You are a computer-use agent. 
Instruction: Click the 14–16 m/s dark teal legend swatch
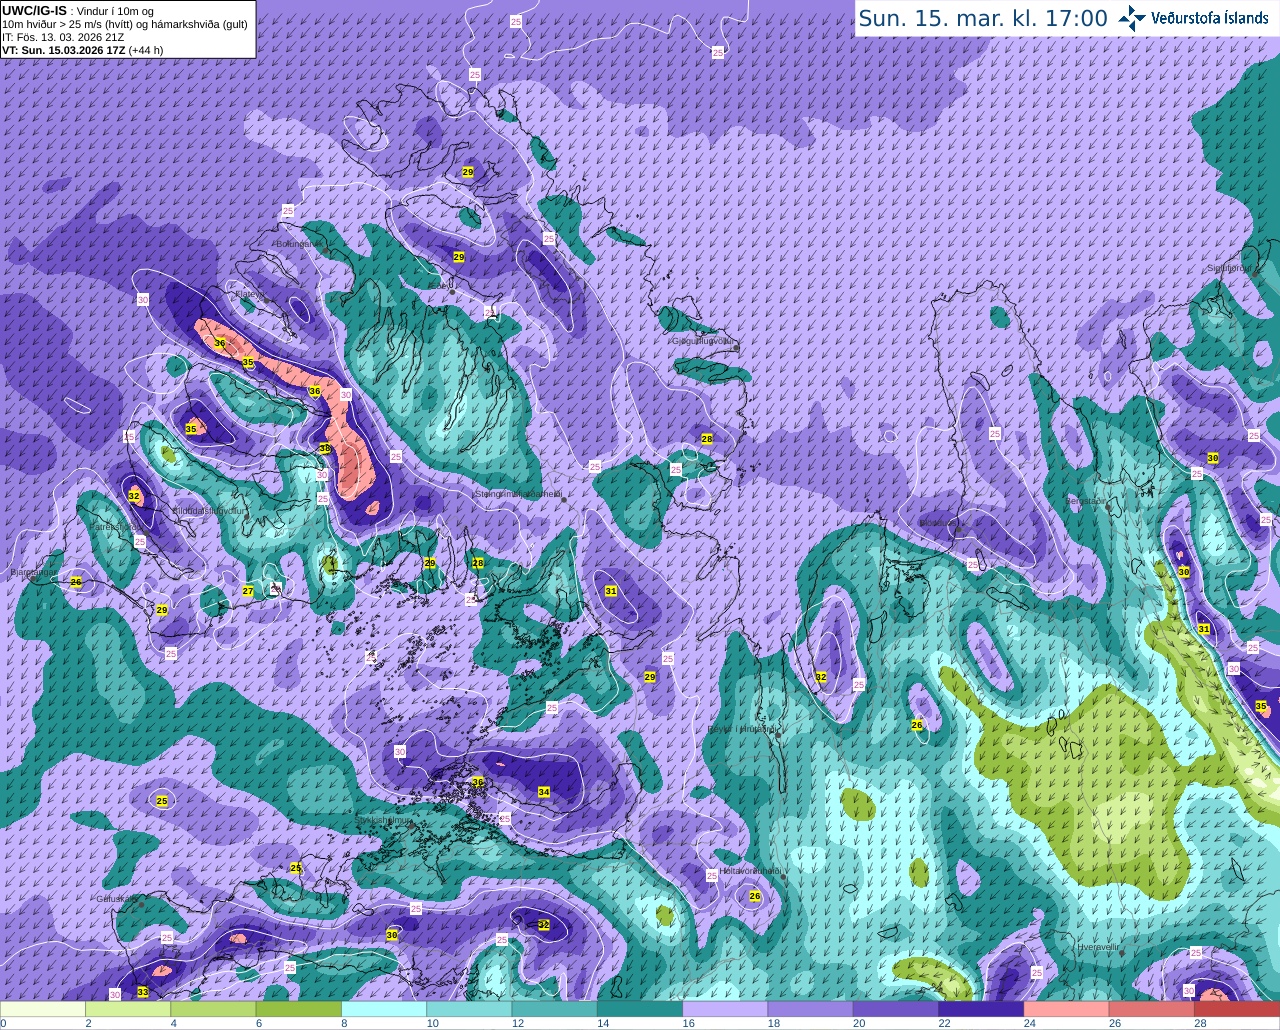(640, 1009)
